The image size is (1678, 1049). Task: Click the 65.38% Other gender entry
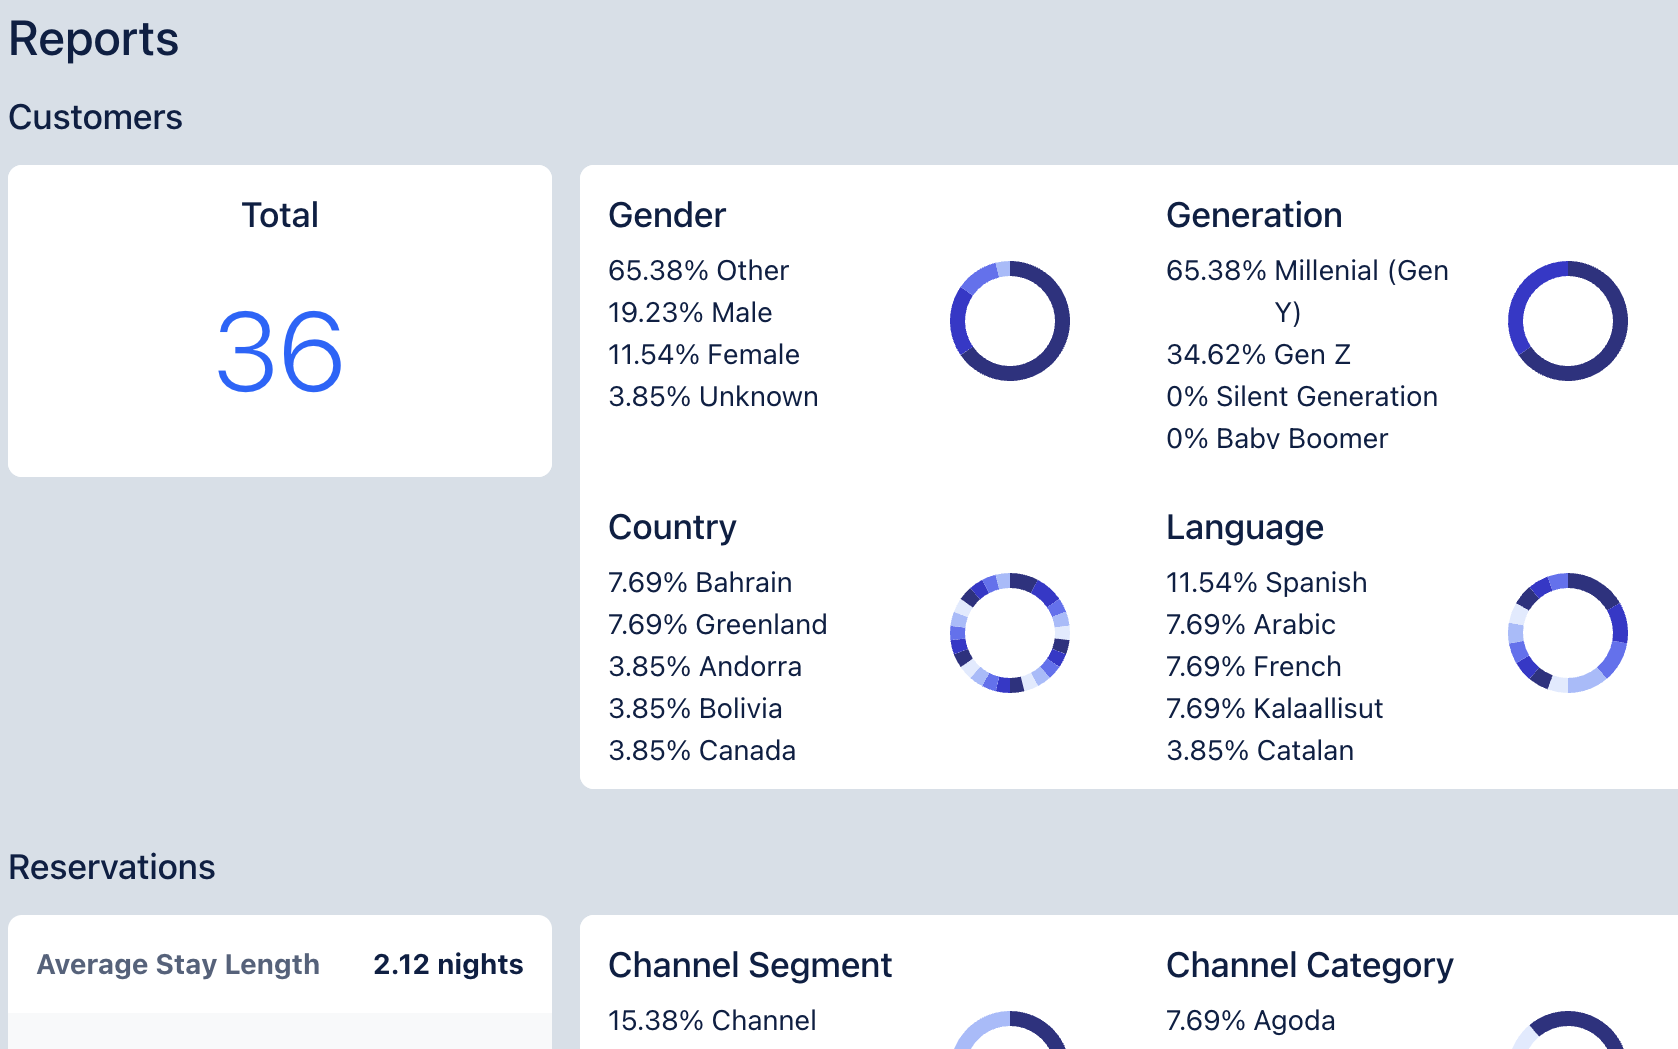[698, 271]
